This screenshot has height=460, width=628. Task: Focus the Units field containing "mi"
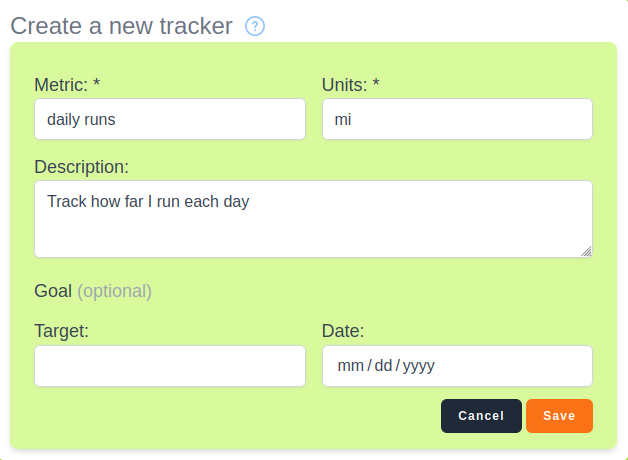(457, 119)
